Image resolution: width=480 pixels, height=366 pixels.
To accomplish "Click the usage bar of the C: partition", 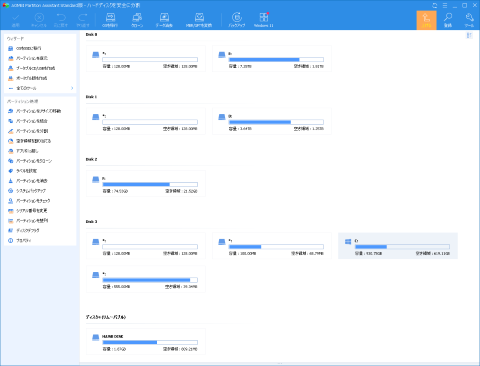I will 402,247.
